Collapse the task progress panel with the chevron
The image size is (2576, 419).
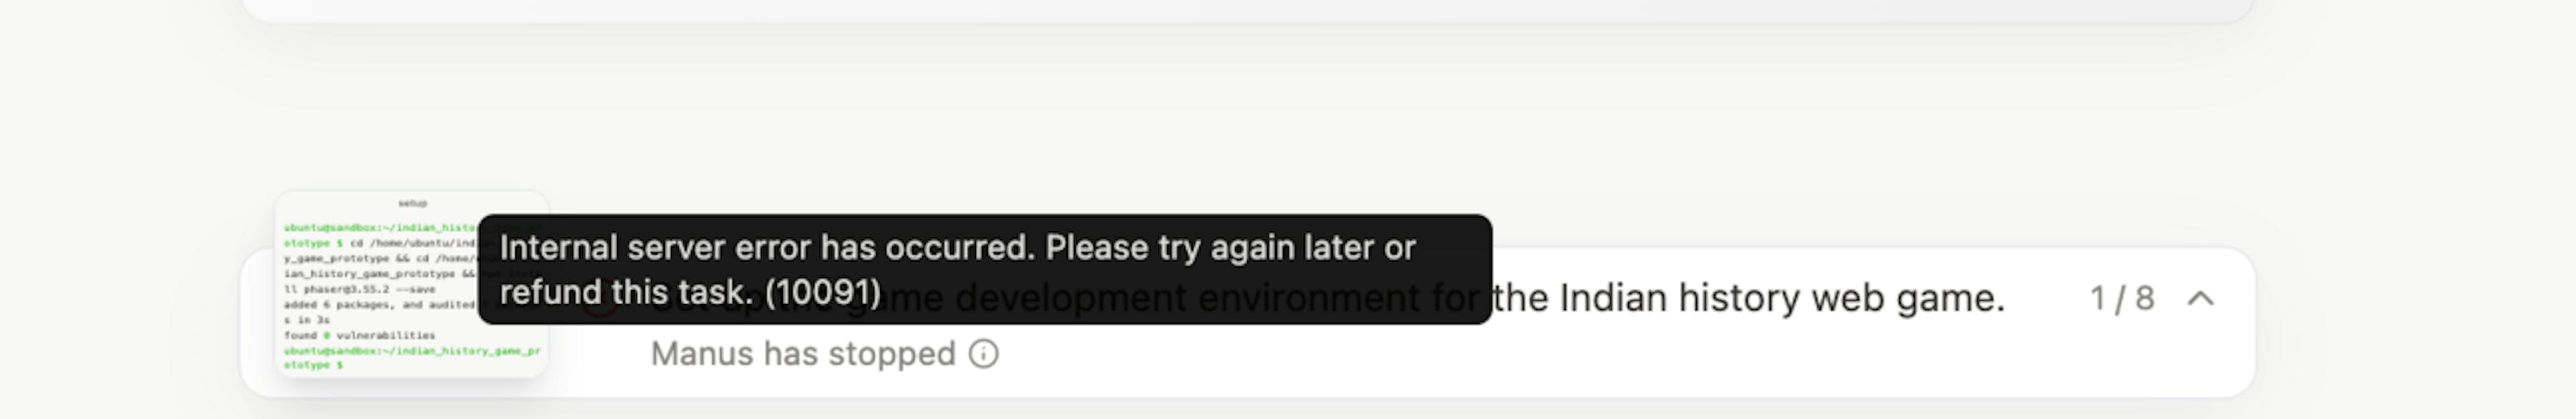click(x=2201, y=298)
